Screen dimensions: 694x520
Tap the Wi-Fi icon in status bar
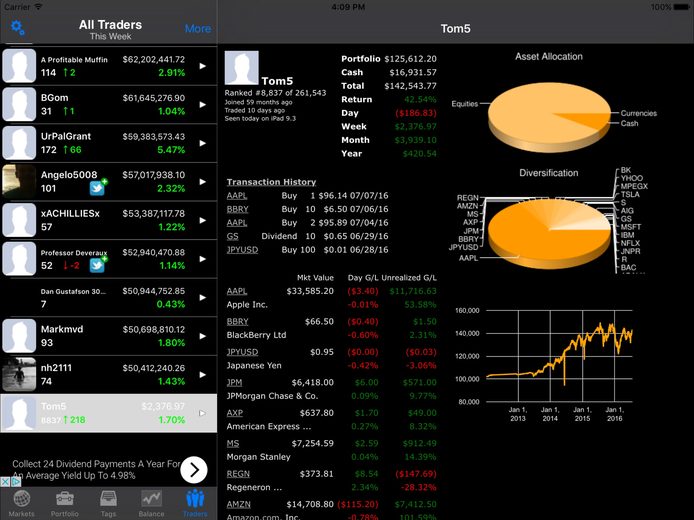click(x=39, y=7)
